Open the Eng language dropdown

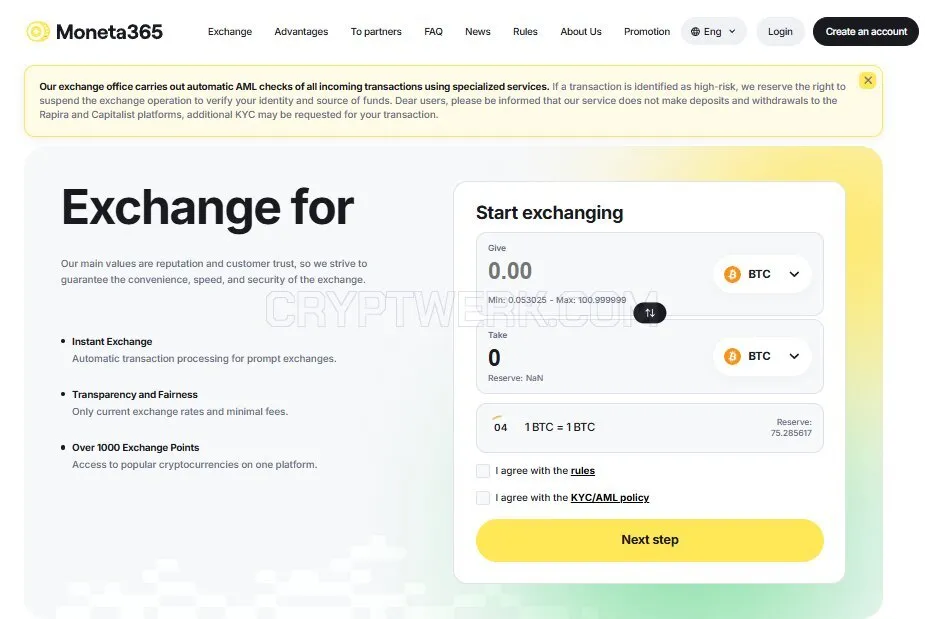pyautogui.click(x=713, y=32)
